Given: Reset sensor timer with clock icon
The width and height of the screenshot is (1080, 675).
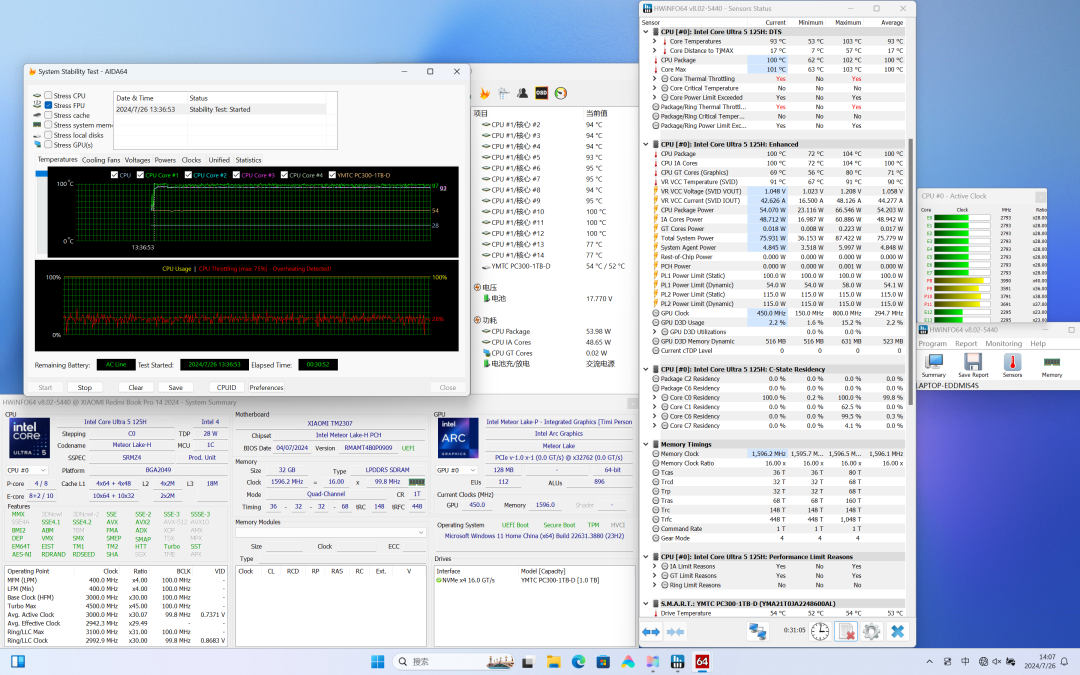Looking at the screenshot, I should click(819, 631).
